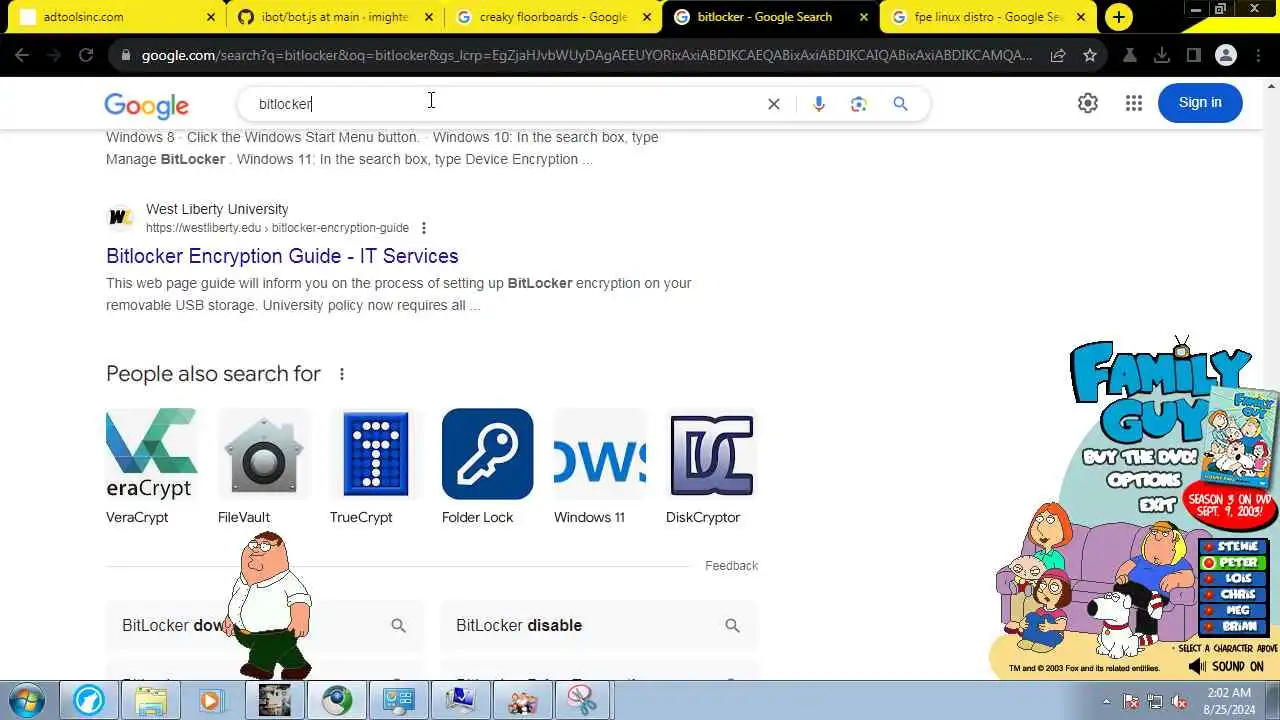Click the muted volume tray icon
Viewport: 1280px width, 720px height.
[1179, 702]
